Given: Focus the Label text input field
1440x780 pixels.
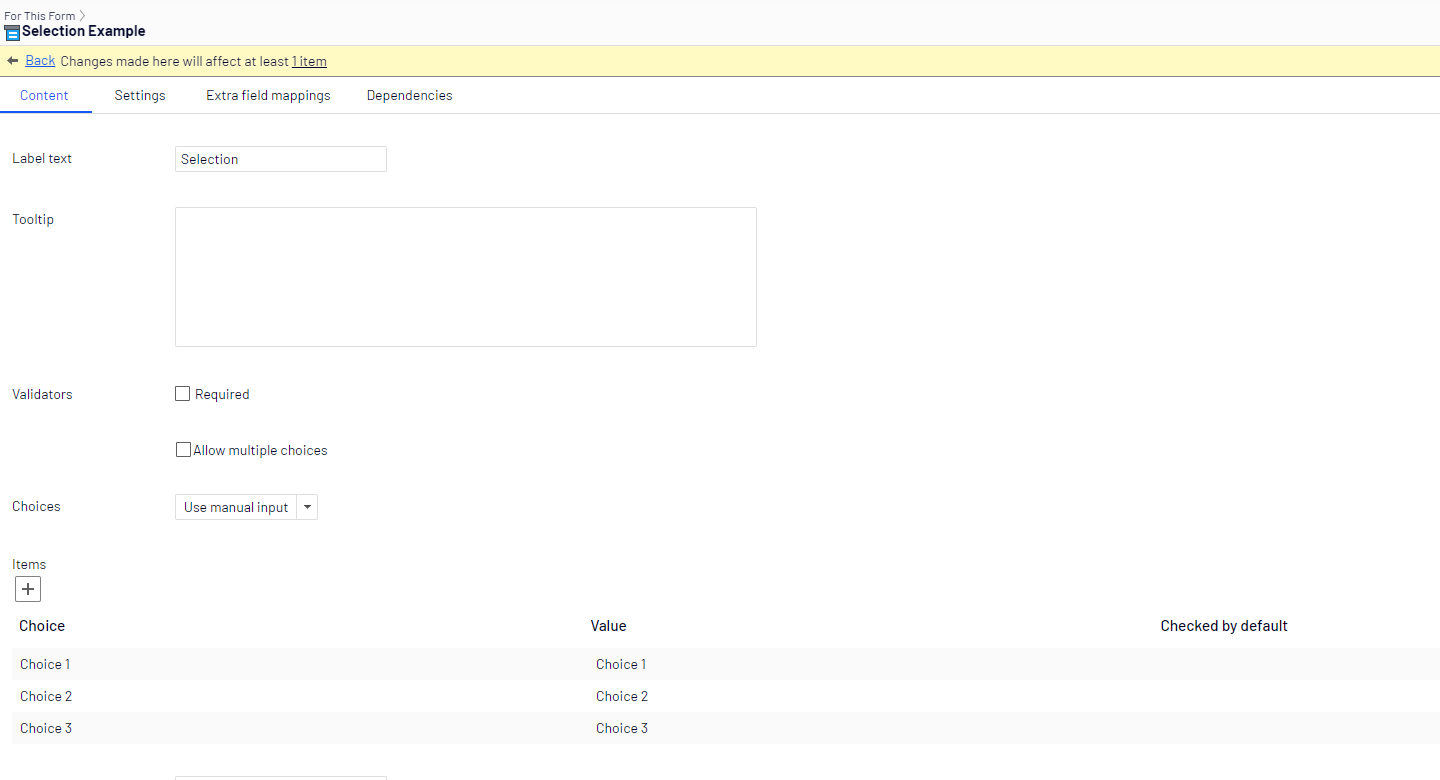Looking at the screenshot, I should (280, 159).
